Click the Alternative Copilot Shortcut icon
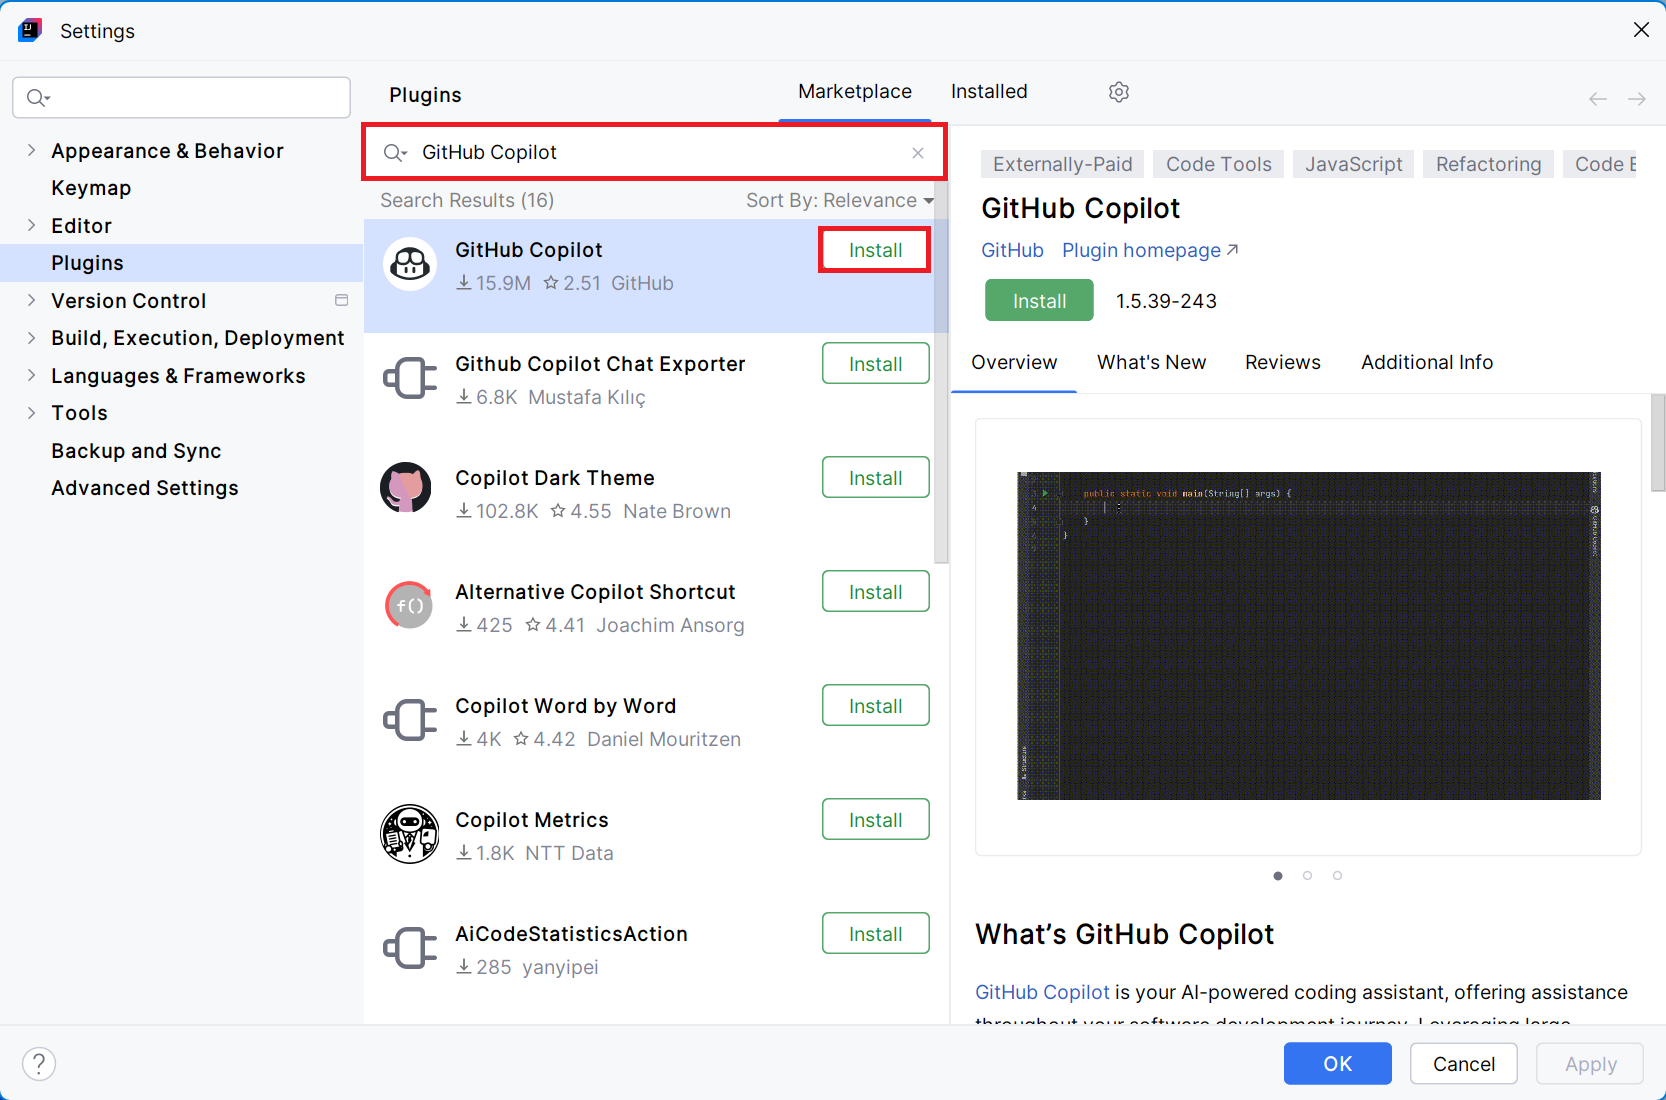 409,606
